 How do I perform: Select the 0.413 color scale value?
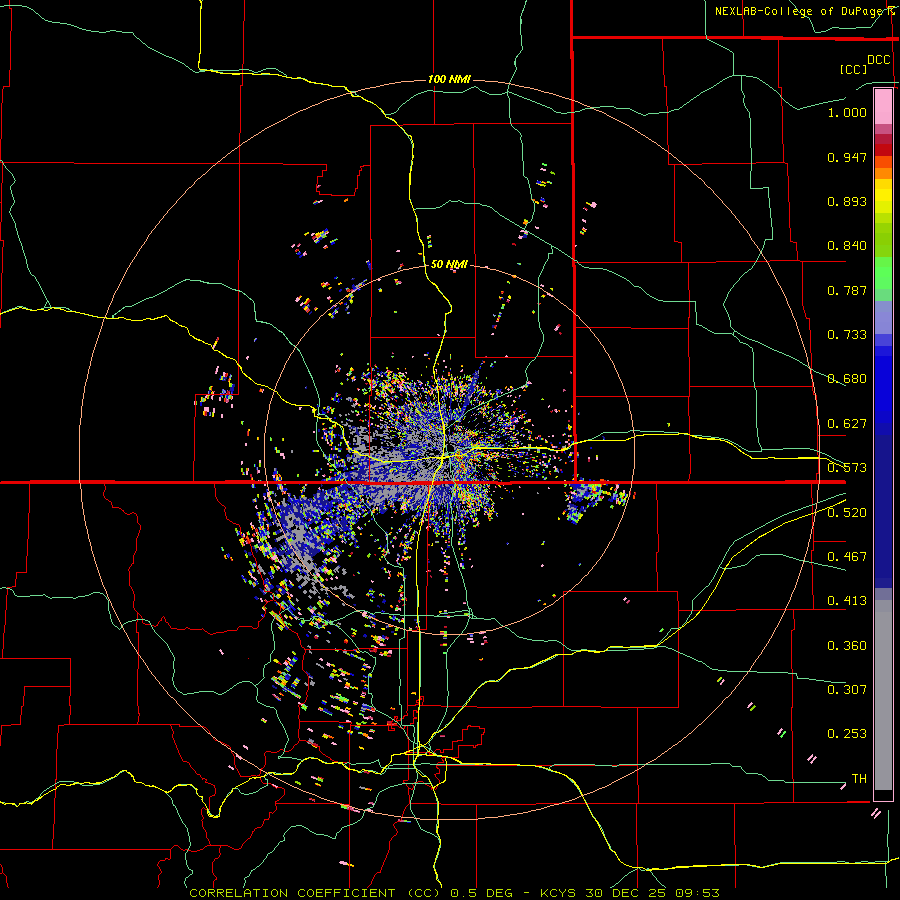click(847, 601)
